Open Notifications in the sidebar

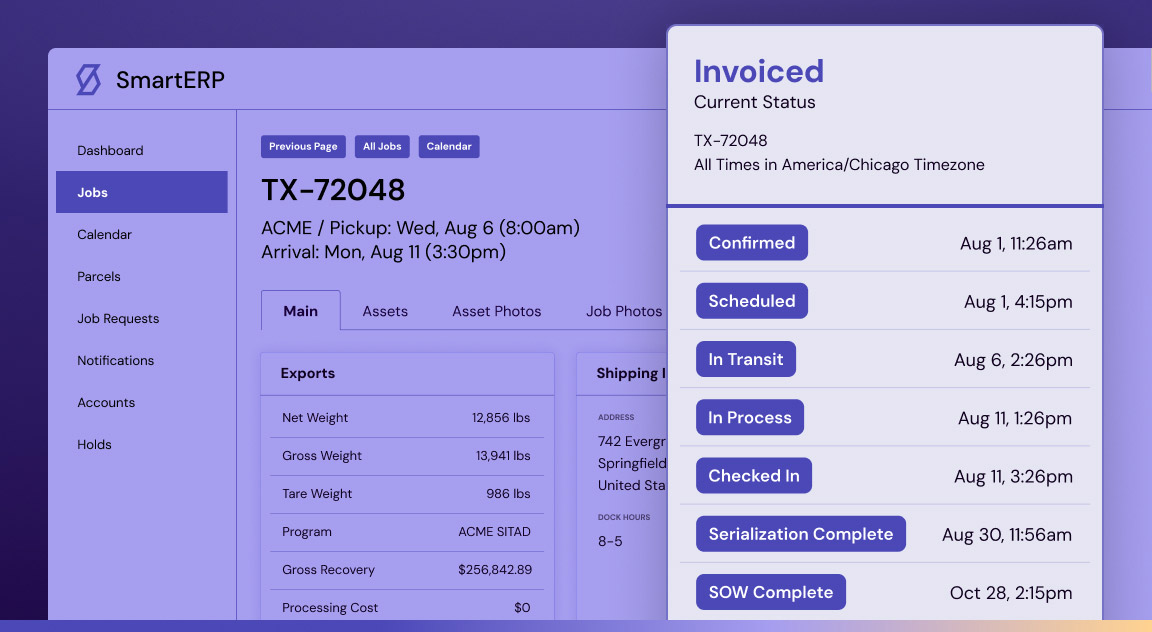(115, 361)
